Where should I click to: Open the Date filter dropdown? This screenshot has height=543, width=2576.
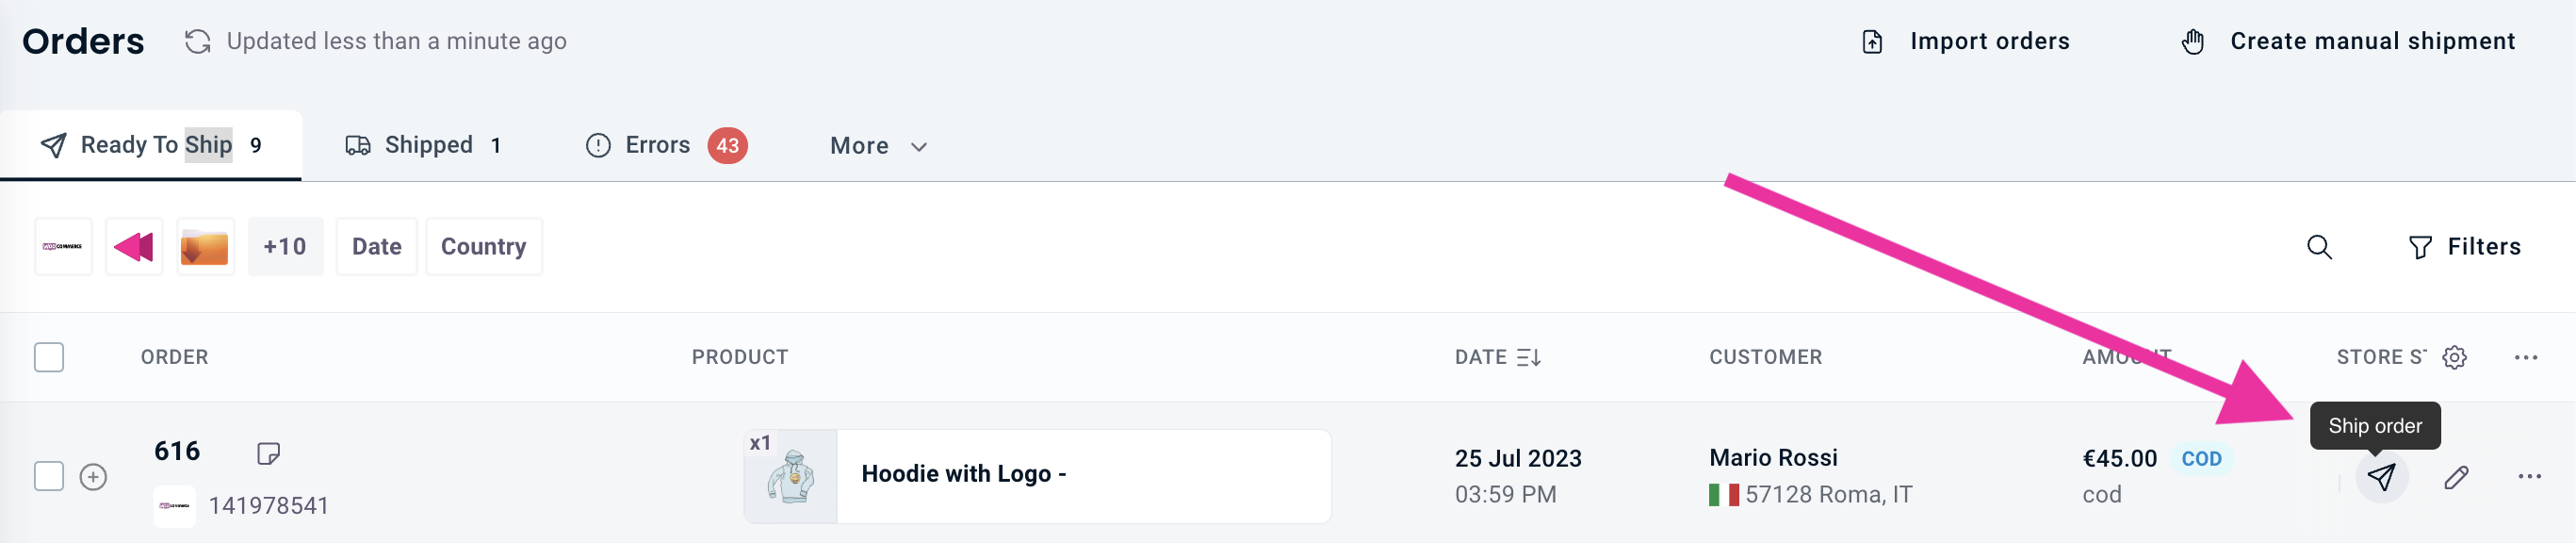click(377, 246)
